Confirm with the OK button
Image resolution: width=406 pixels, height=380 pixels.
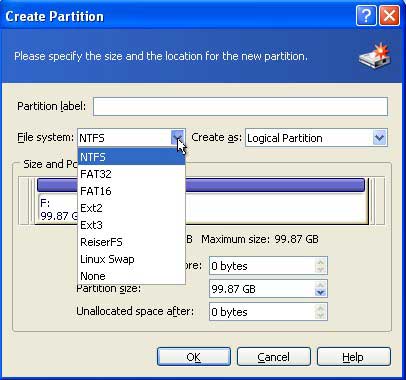(194, 357)
